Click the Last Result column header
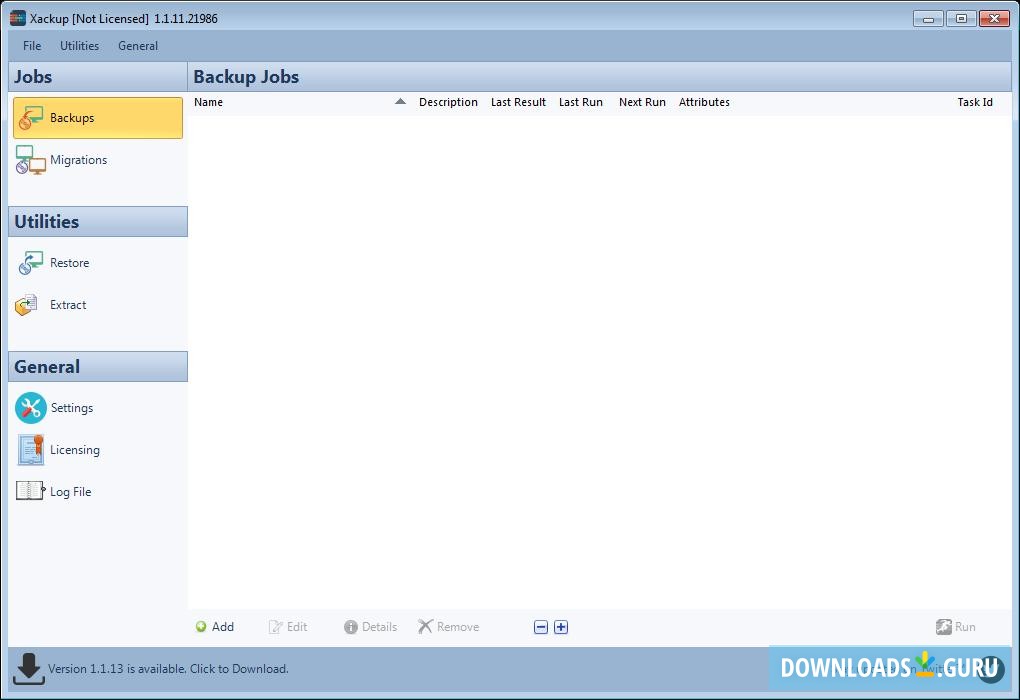Viewport: 1020px width, 700px height. click(x=518, y=102)
